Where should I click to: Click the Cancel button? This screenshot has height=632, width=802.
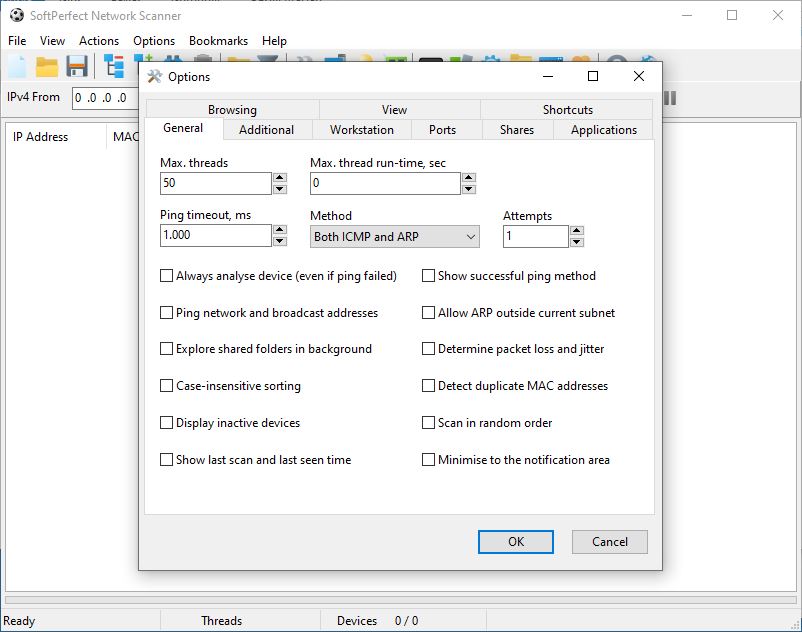click(x=610, y=541)
